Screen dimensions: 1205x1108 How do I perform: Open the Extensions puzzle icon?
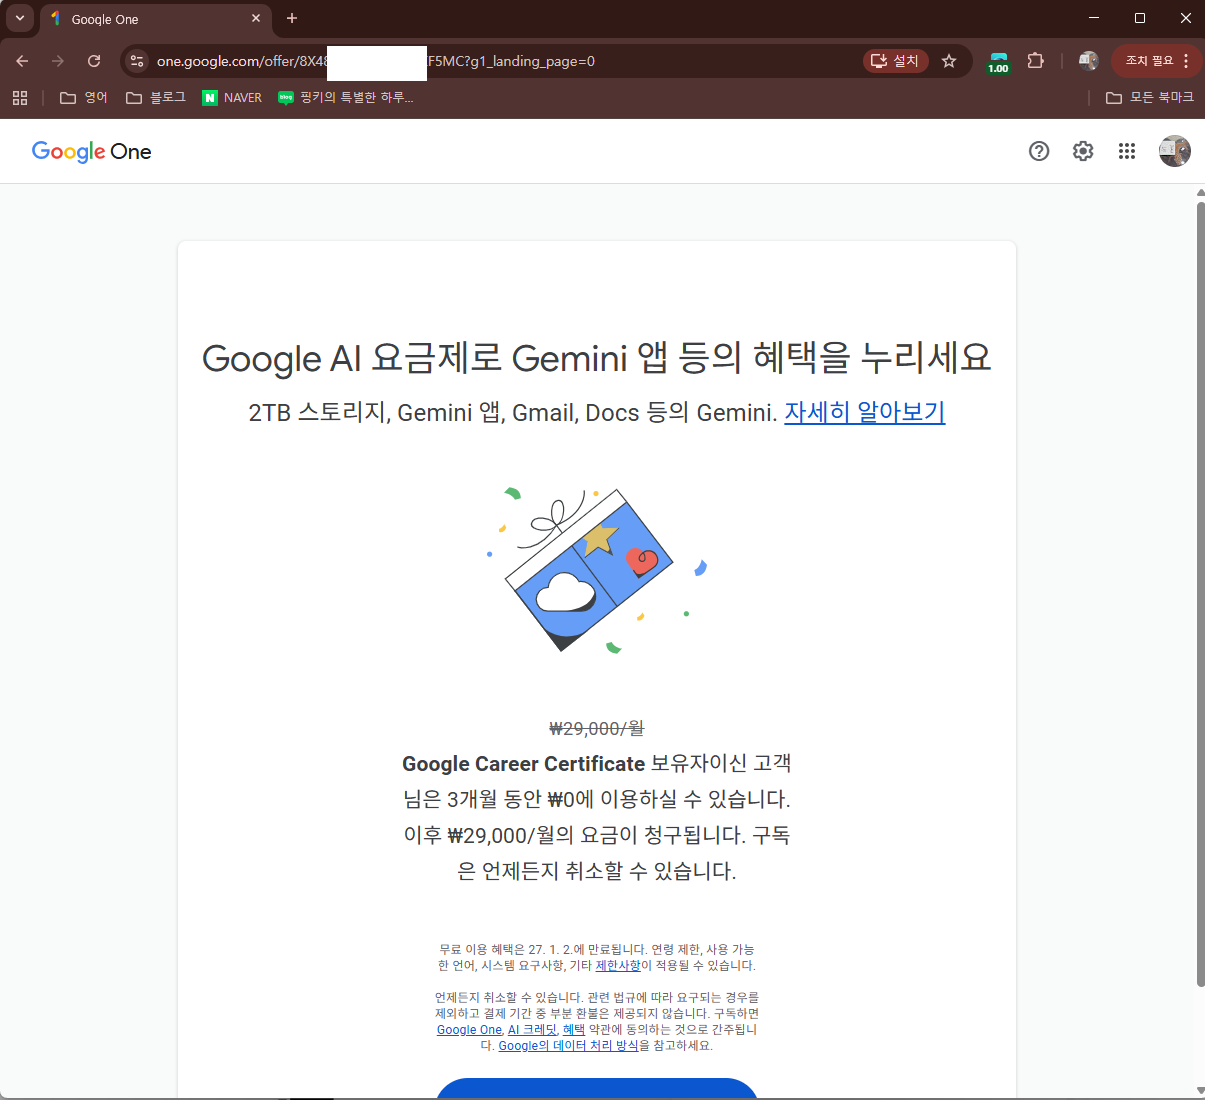[x=1036, y=61]
